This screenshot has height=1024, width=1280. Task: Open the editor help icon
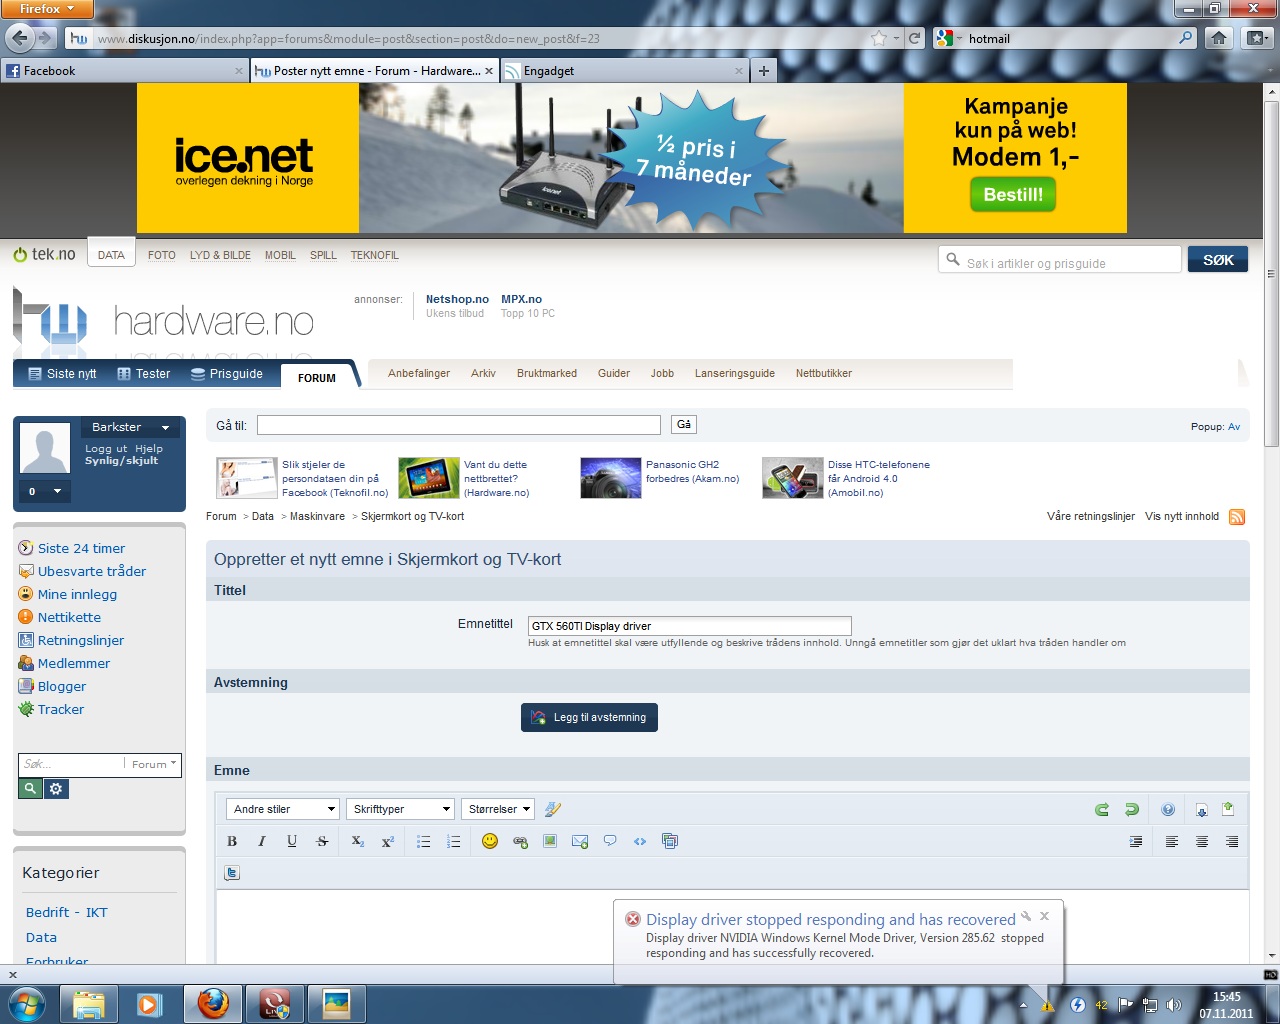coord(1168,809)
